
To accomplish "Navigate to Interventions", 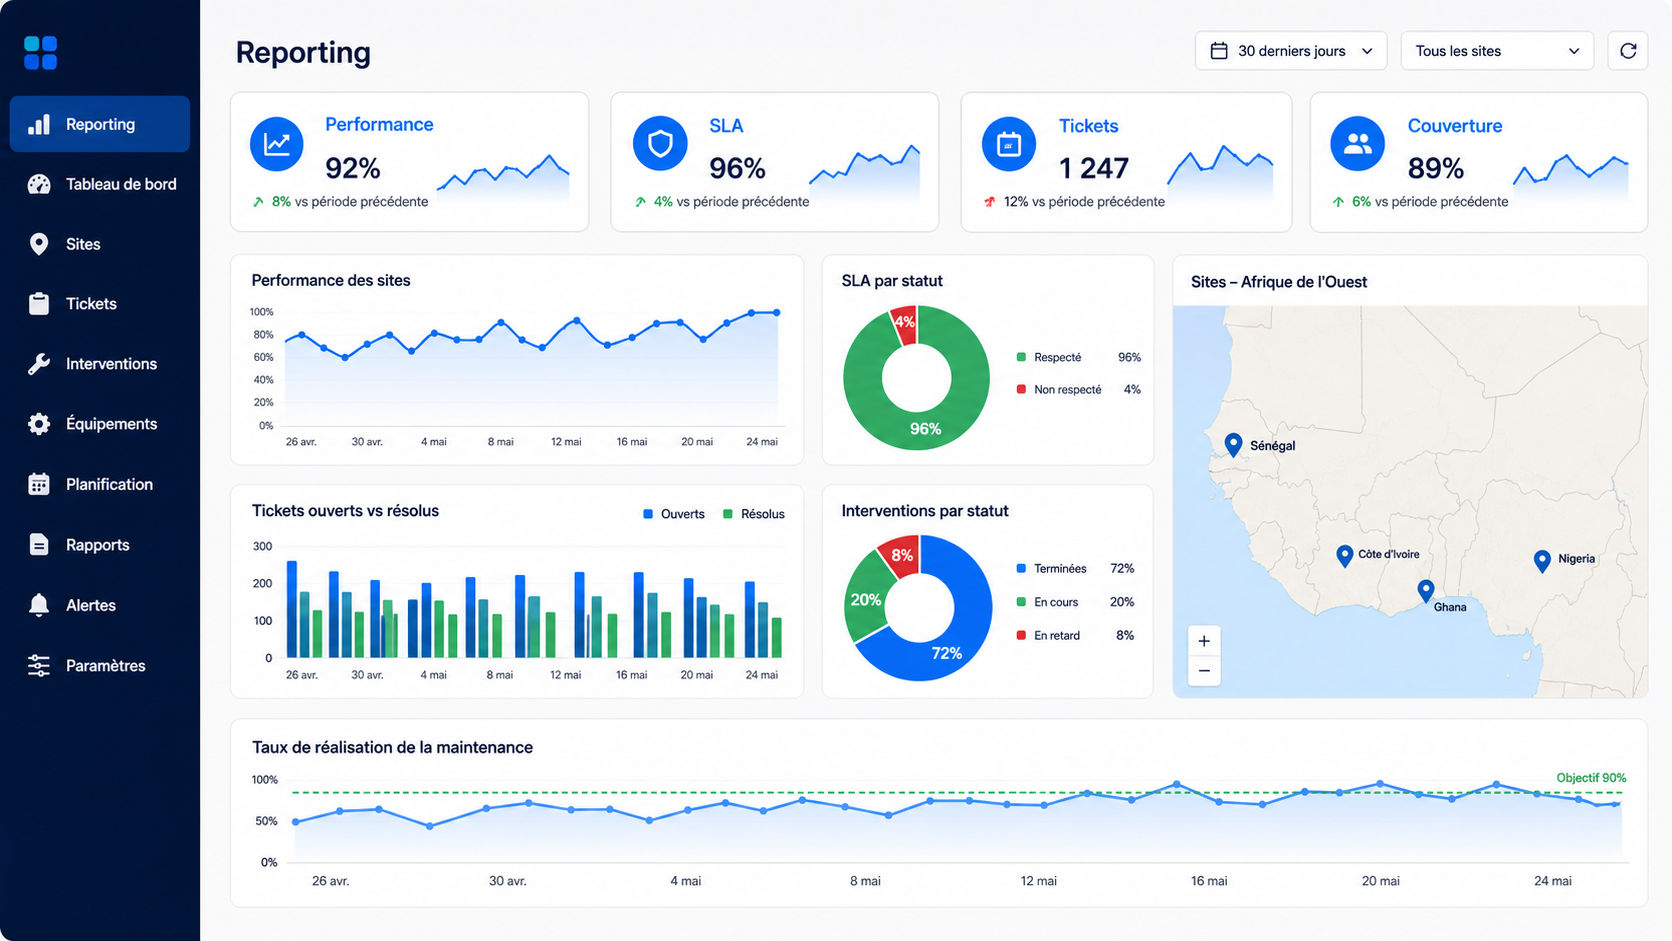I will tap(100, 364).
